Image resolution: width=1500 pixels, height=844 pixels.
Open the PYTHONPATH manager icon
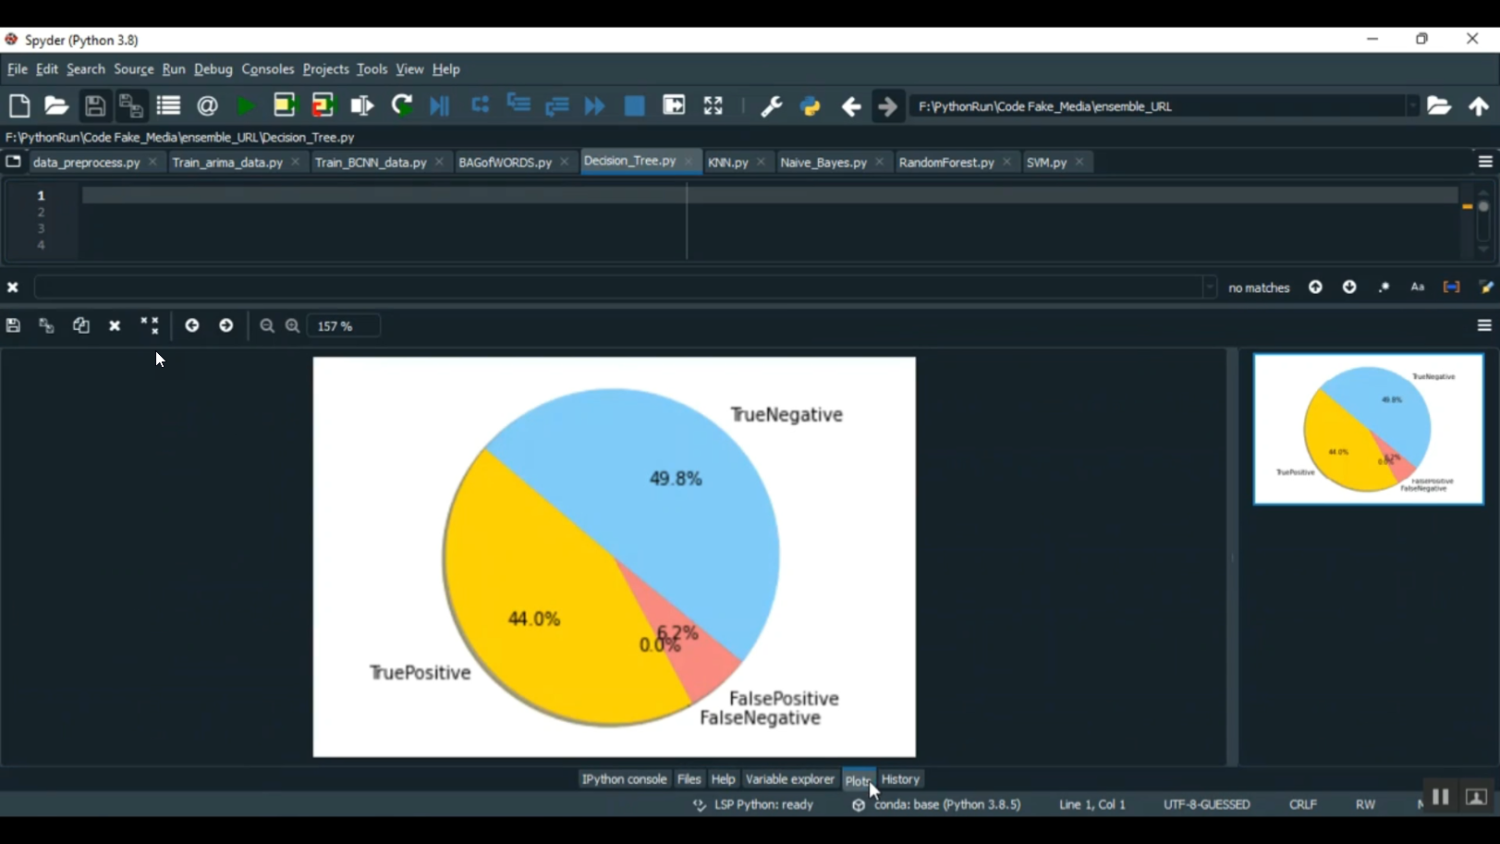810,106
